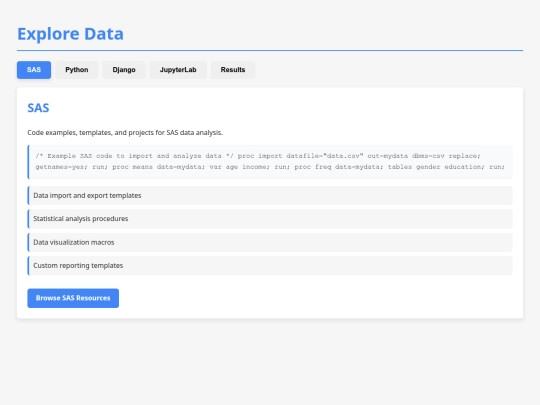Switch to the Python tab

click(77, 70)
